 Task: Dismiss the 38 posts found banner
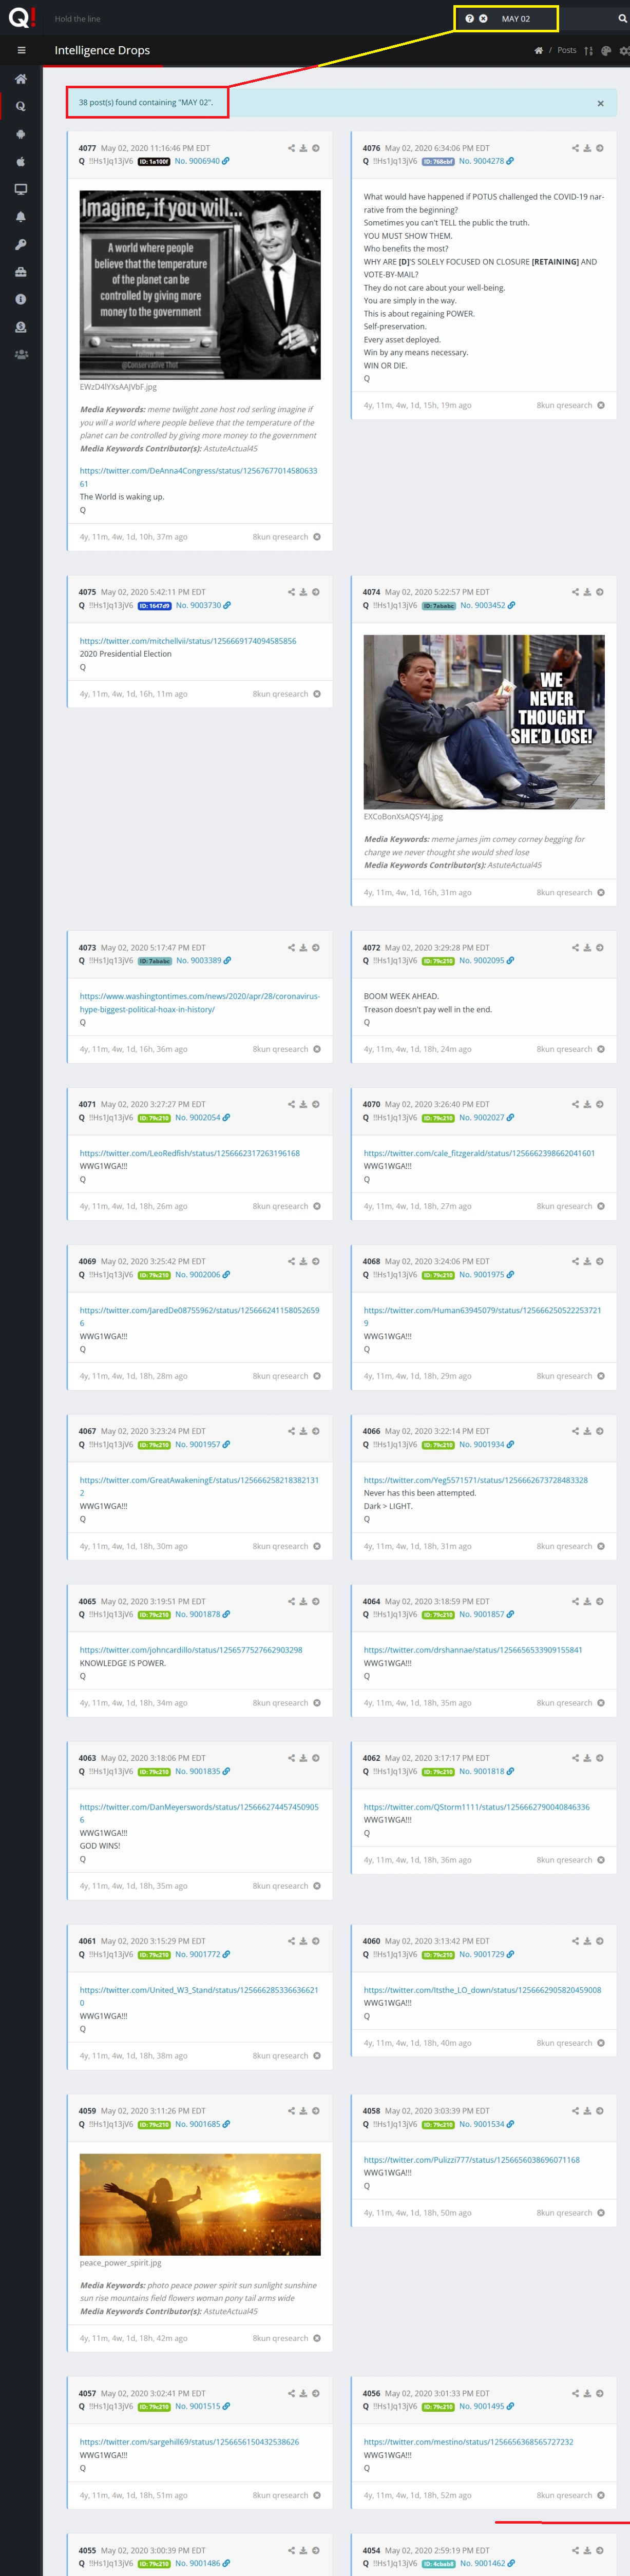(600, 103)
